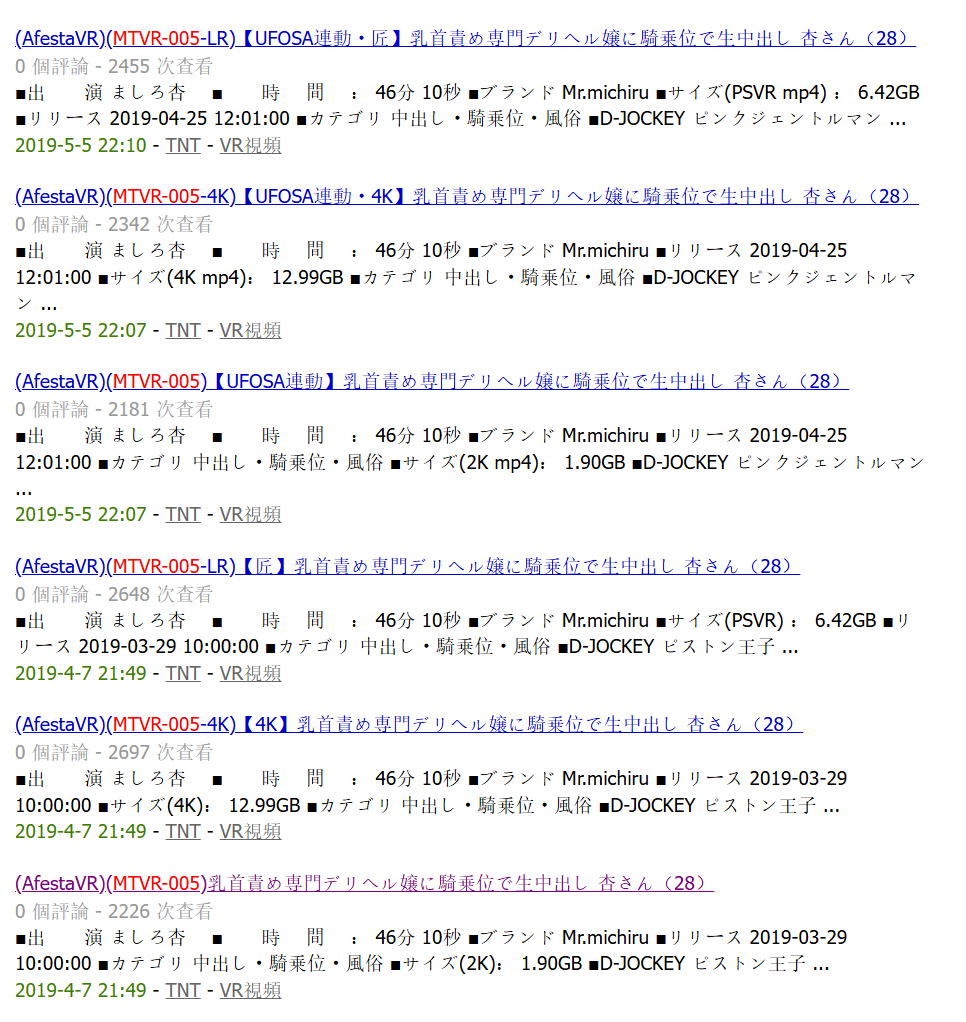Click date 2019-5-5 22:07 under the 2181-view result
The height and width of the screenshot is (1022, 966).
pos(81,514)
